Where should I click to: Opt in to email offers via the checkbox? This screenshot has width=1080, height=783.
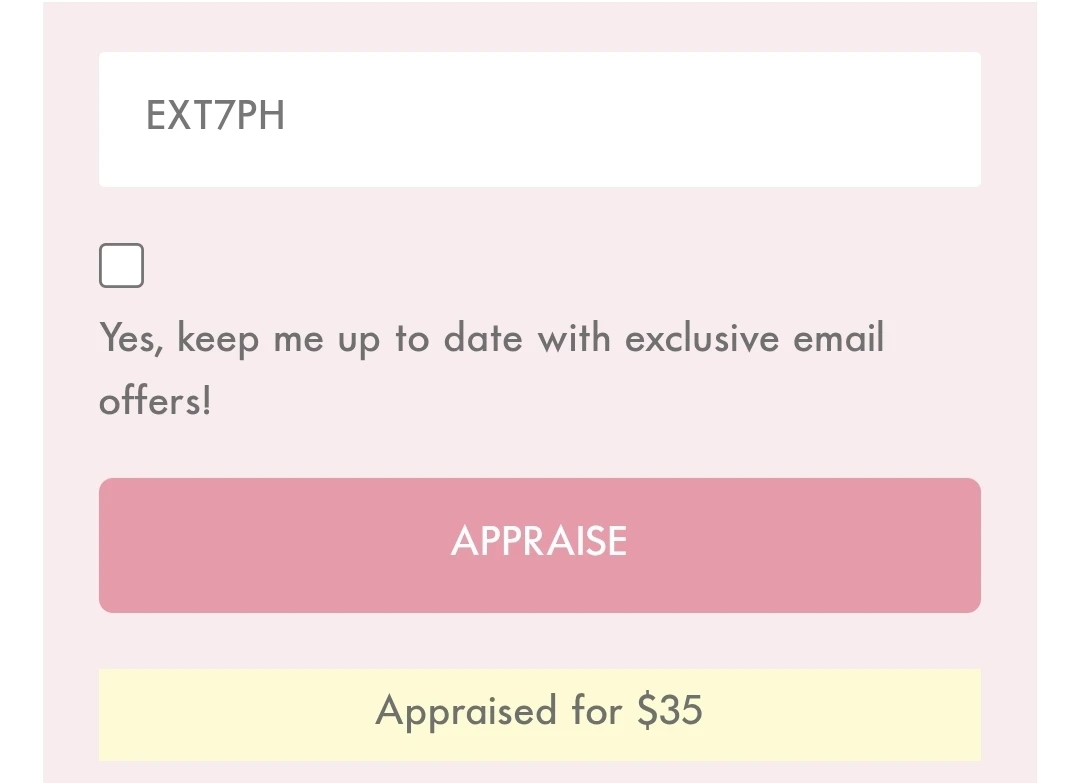pyautogui.click(x=121, y=265)
